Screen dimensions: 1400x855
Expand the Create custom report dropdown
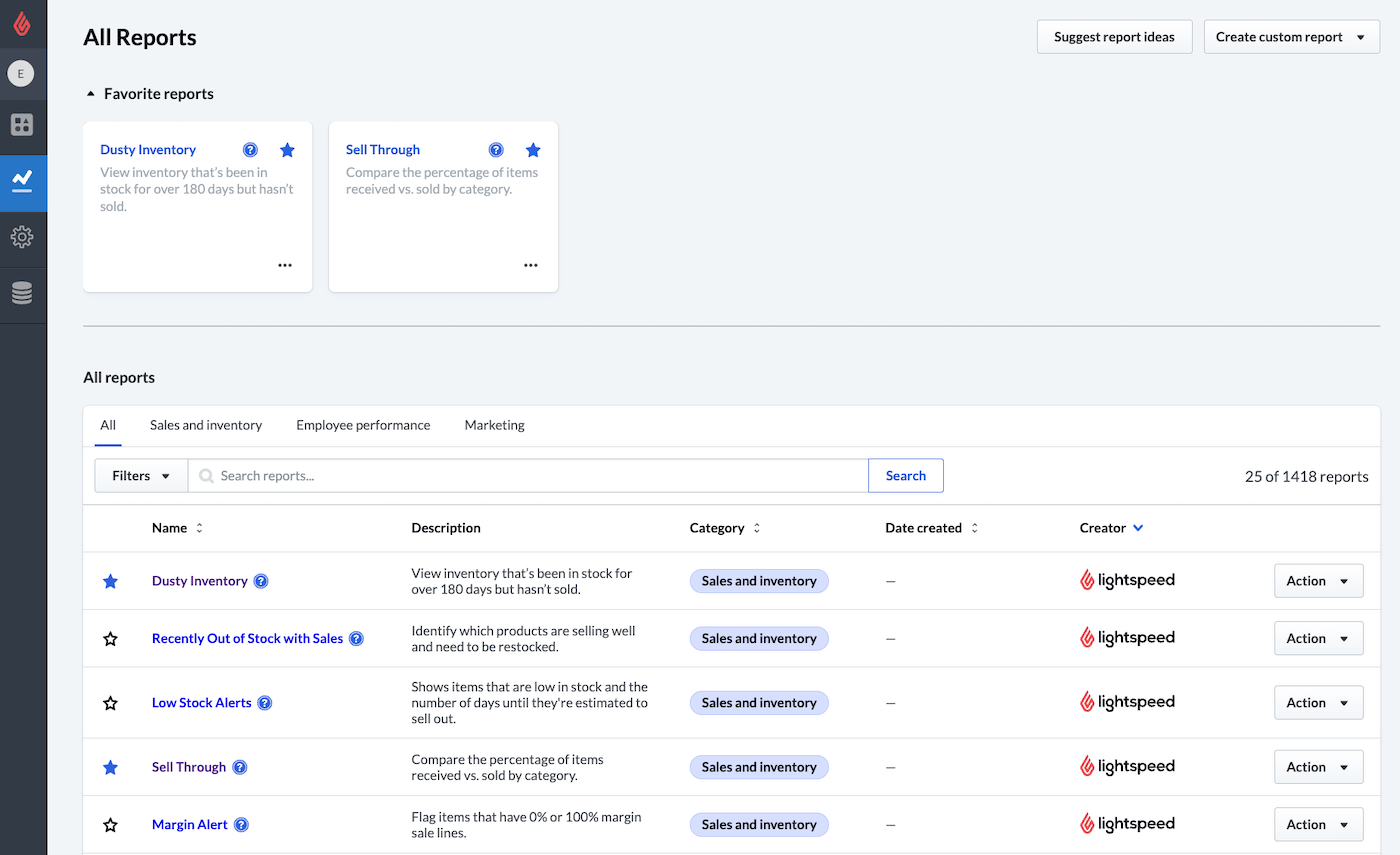1291,37
